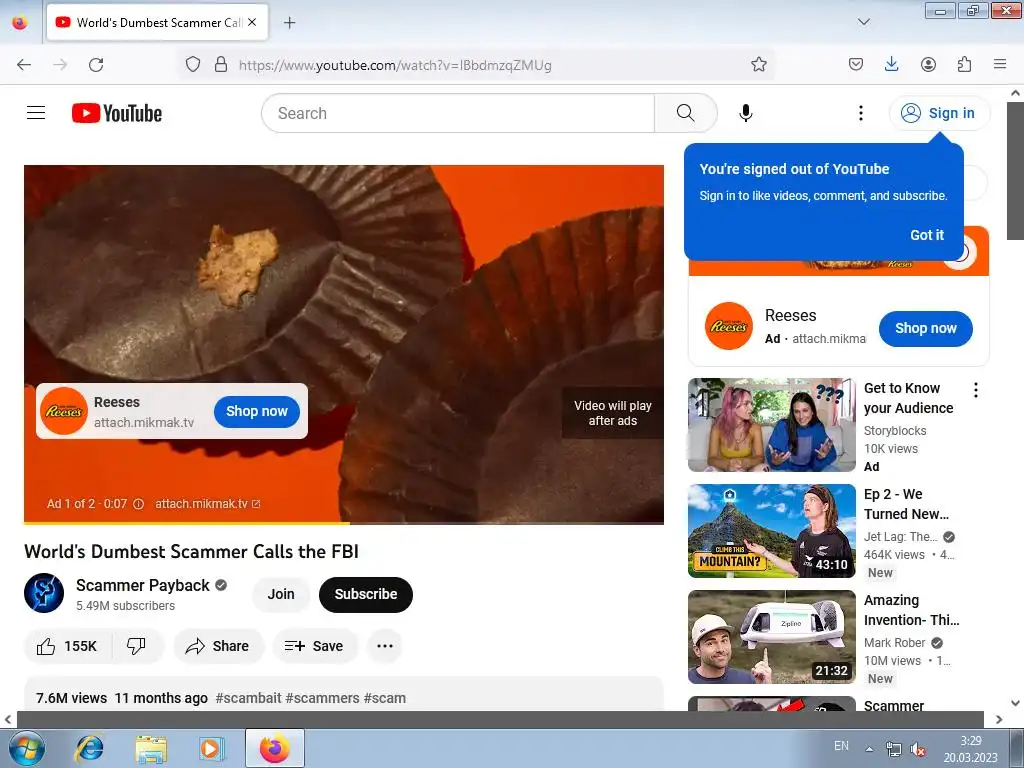The width and height of the screenshot is (1024, 768).
Task: Open attach.mikmak.tv link in video ad
Action: tap(208, 504)
